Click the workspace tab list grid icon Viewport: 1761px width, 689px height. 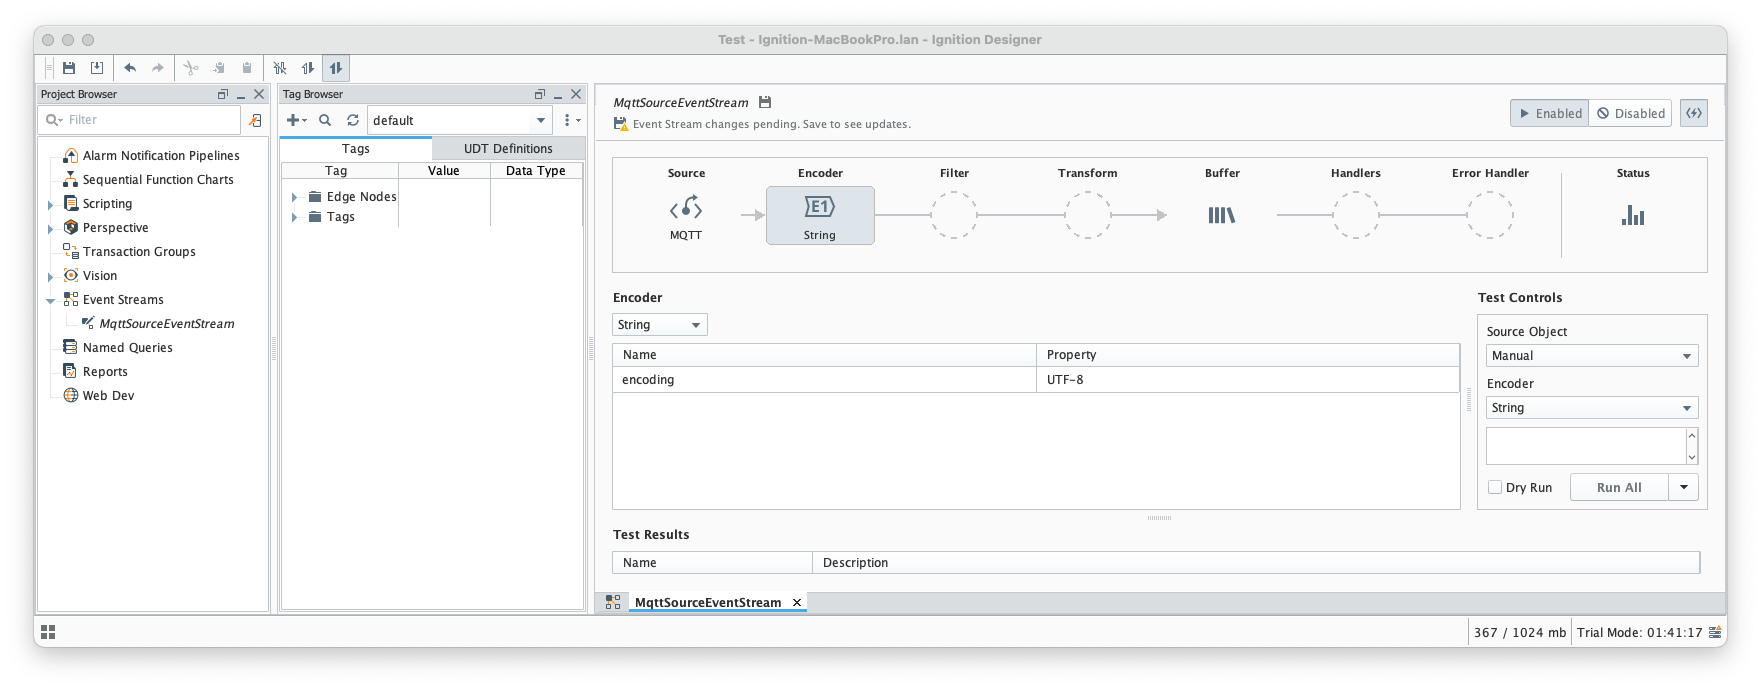613,602
